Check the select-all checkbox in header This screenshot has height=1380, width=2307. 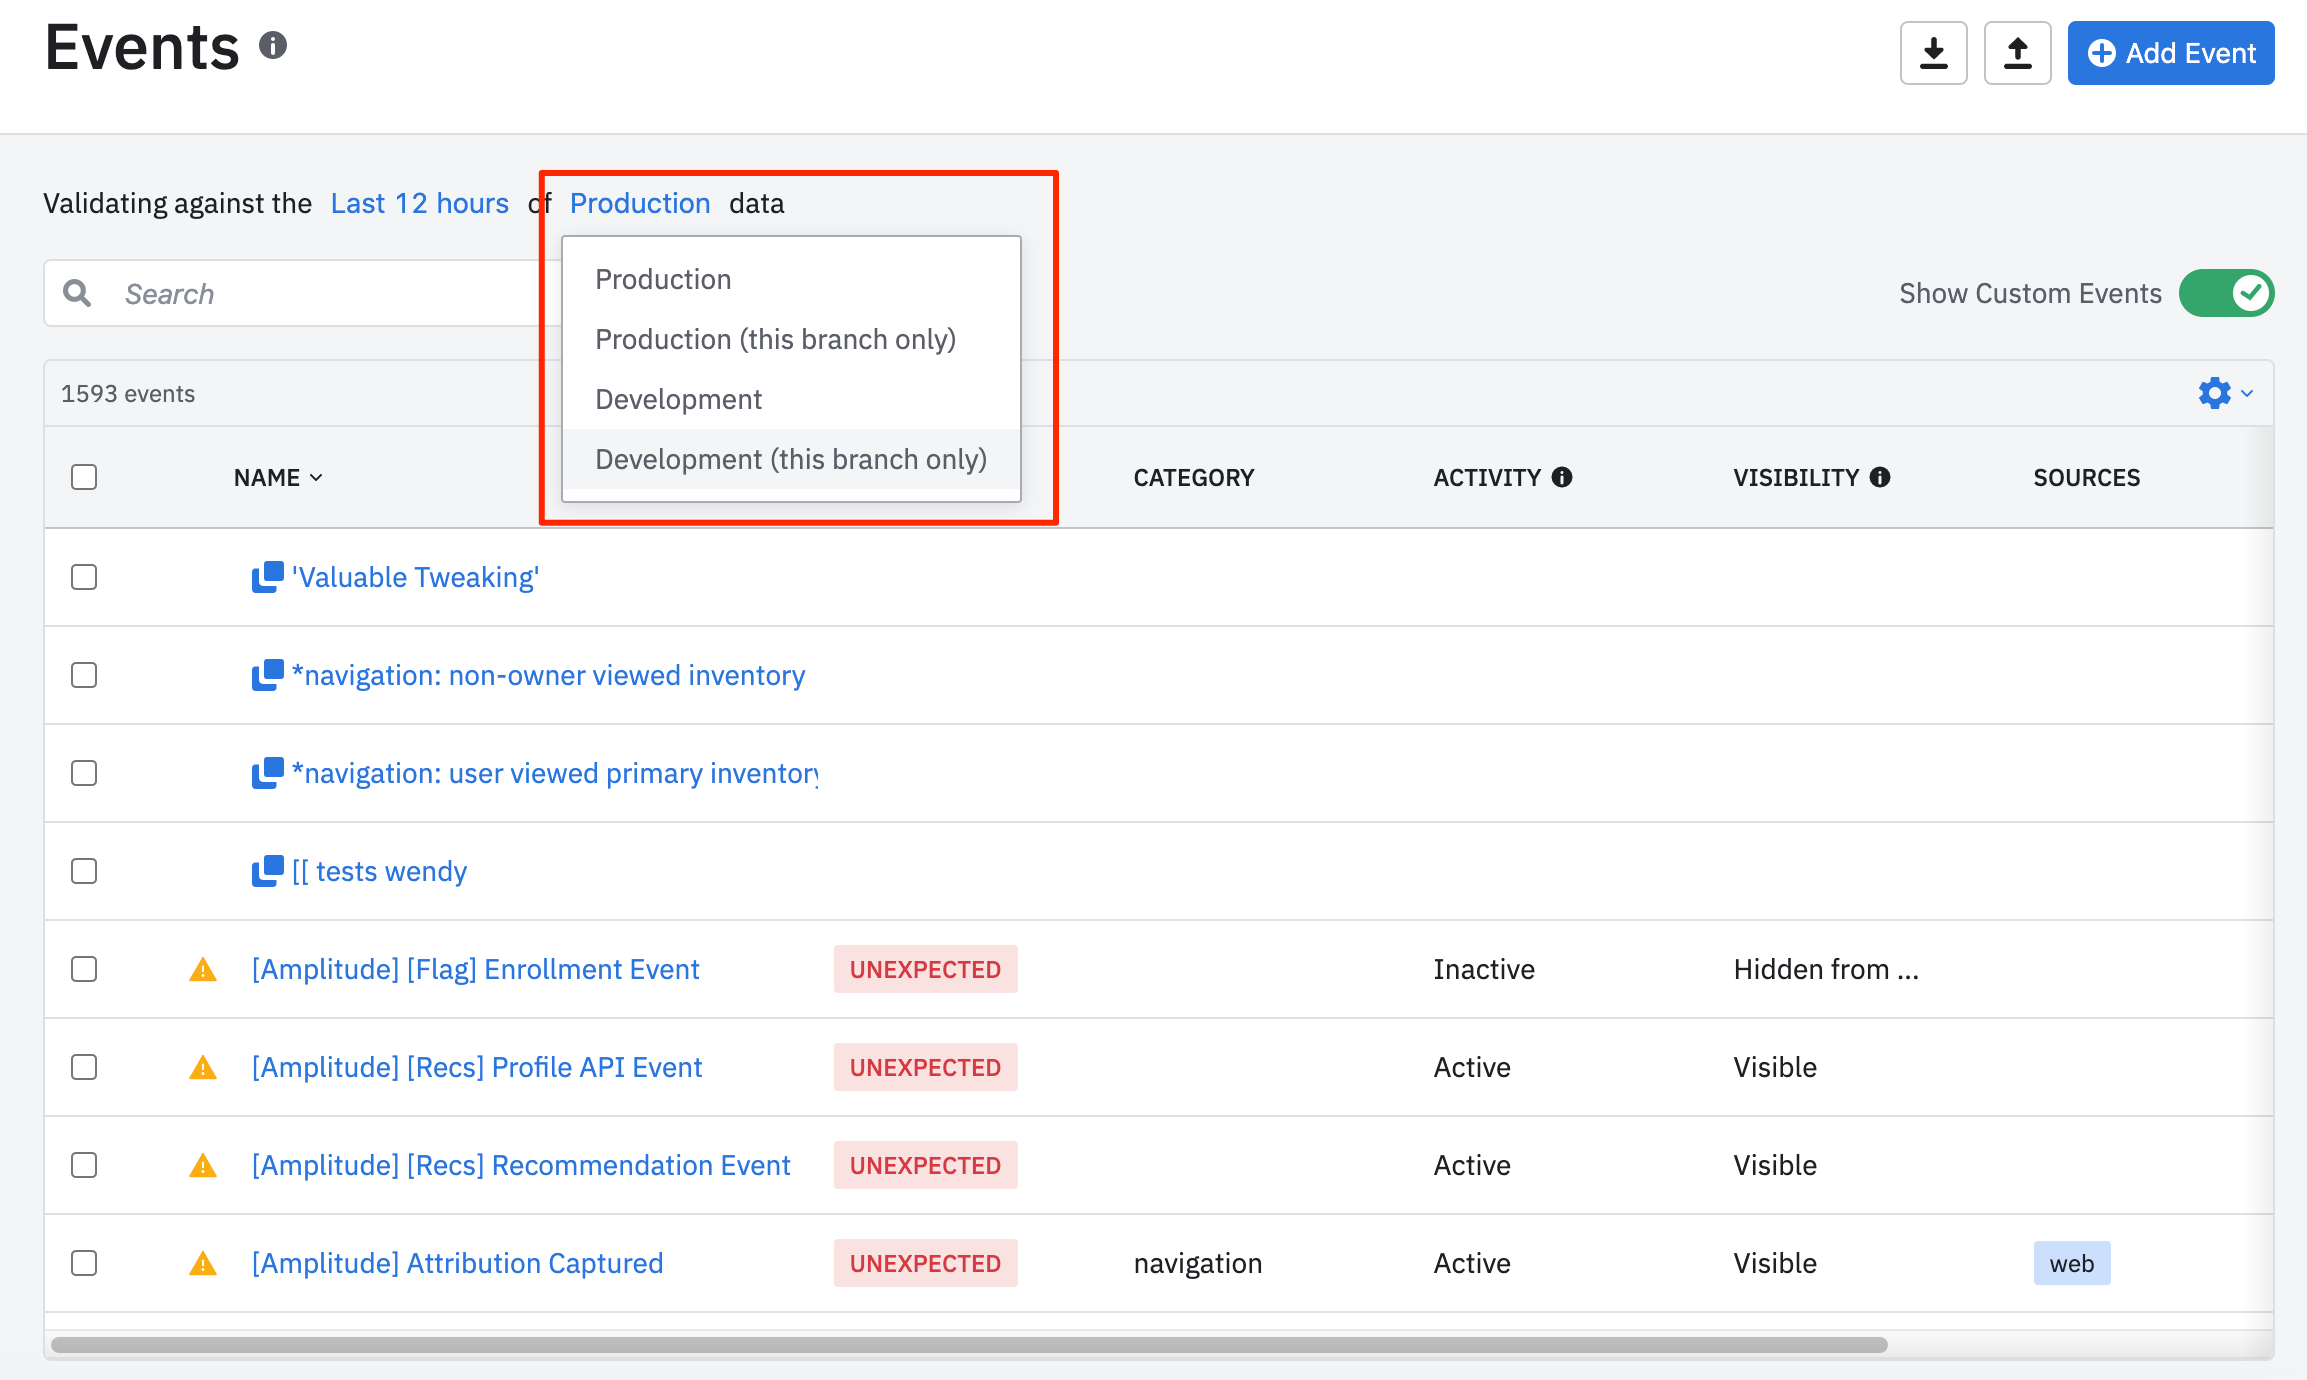point(84,477)
